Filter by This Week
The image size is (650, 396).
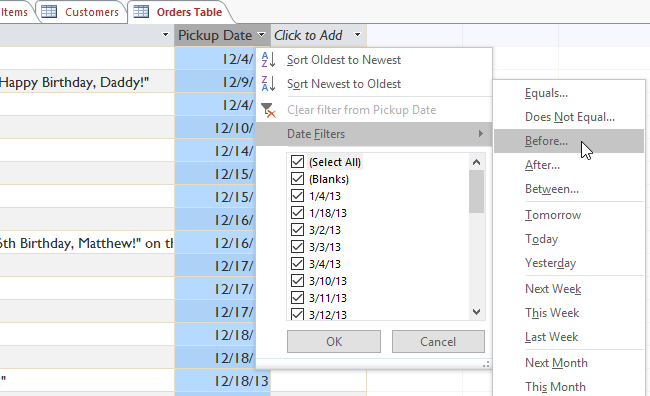pyautogui.click(x=569, y=313)
